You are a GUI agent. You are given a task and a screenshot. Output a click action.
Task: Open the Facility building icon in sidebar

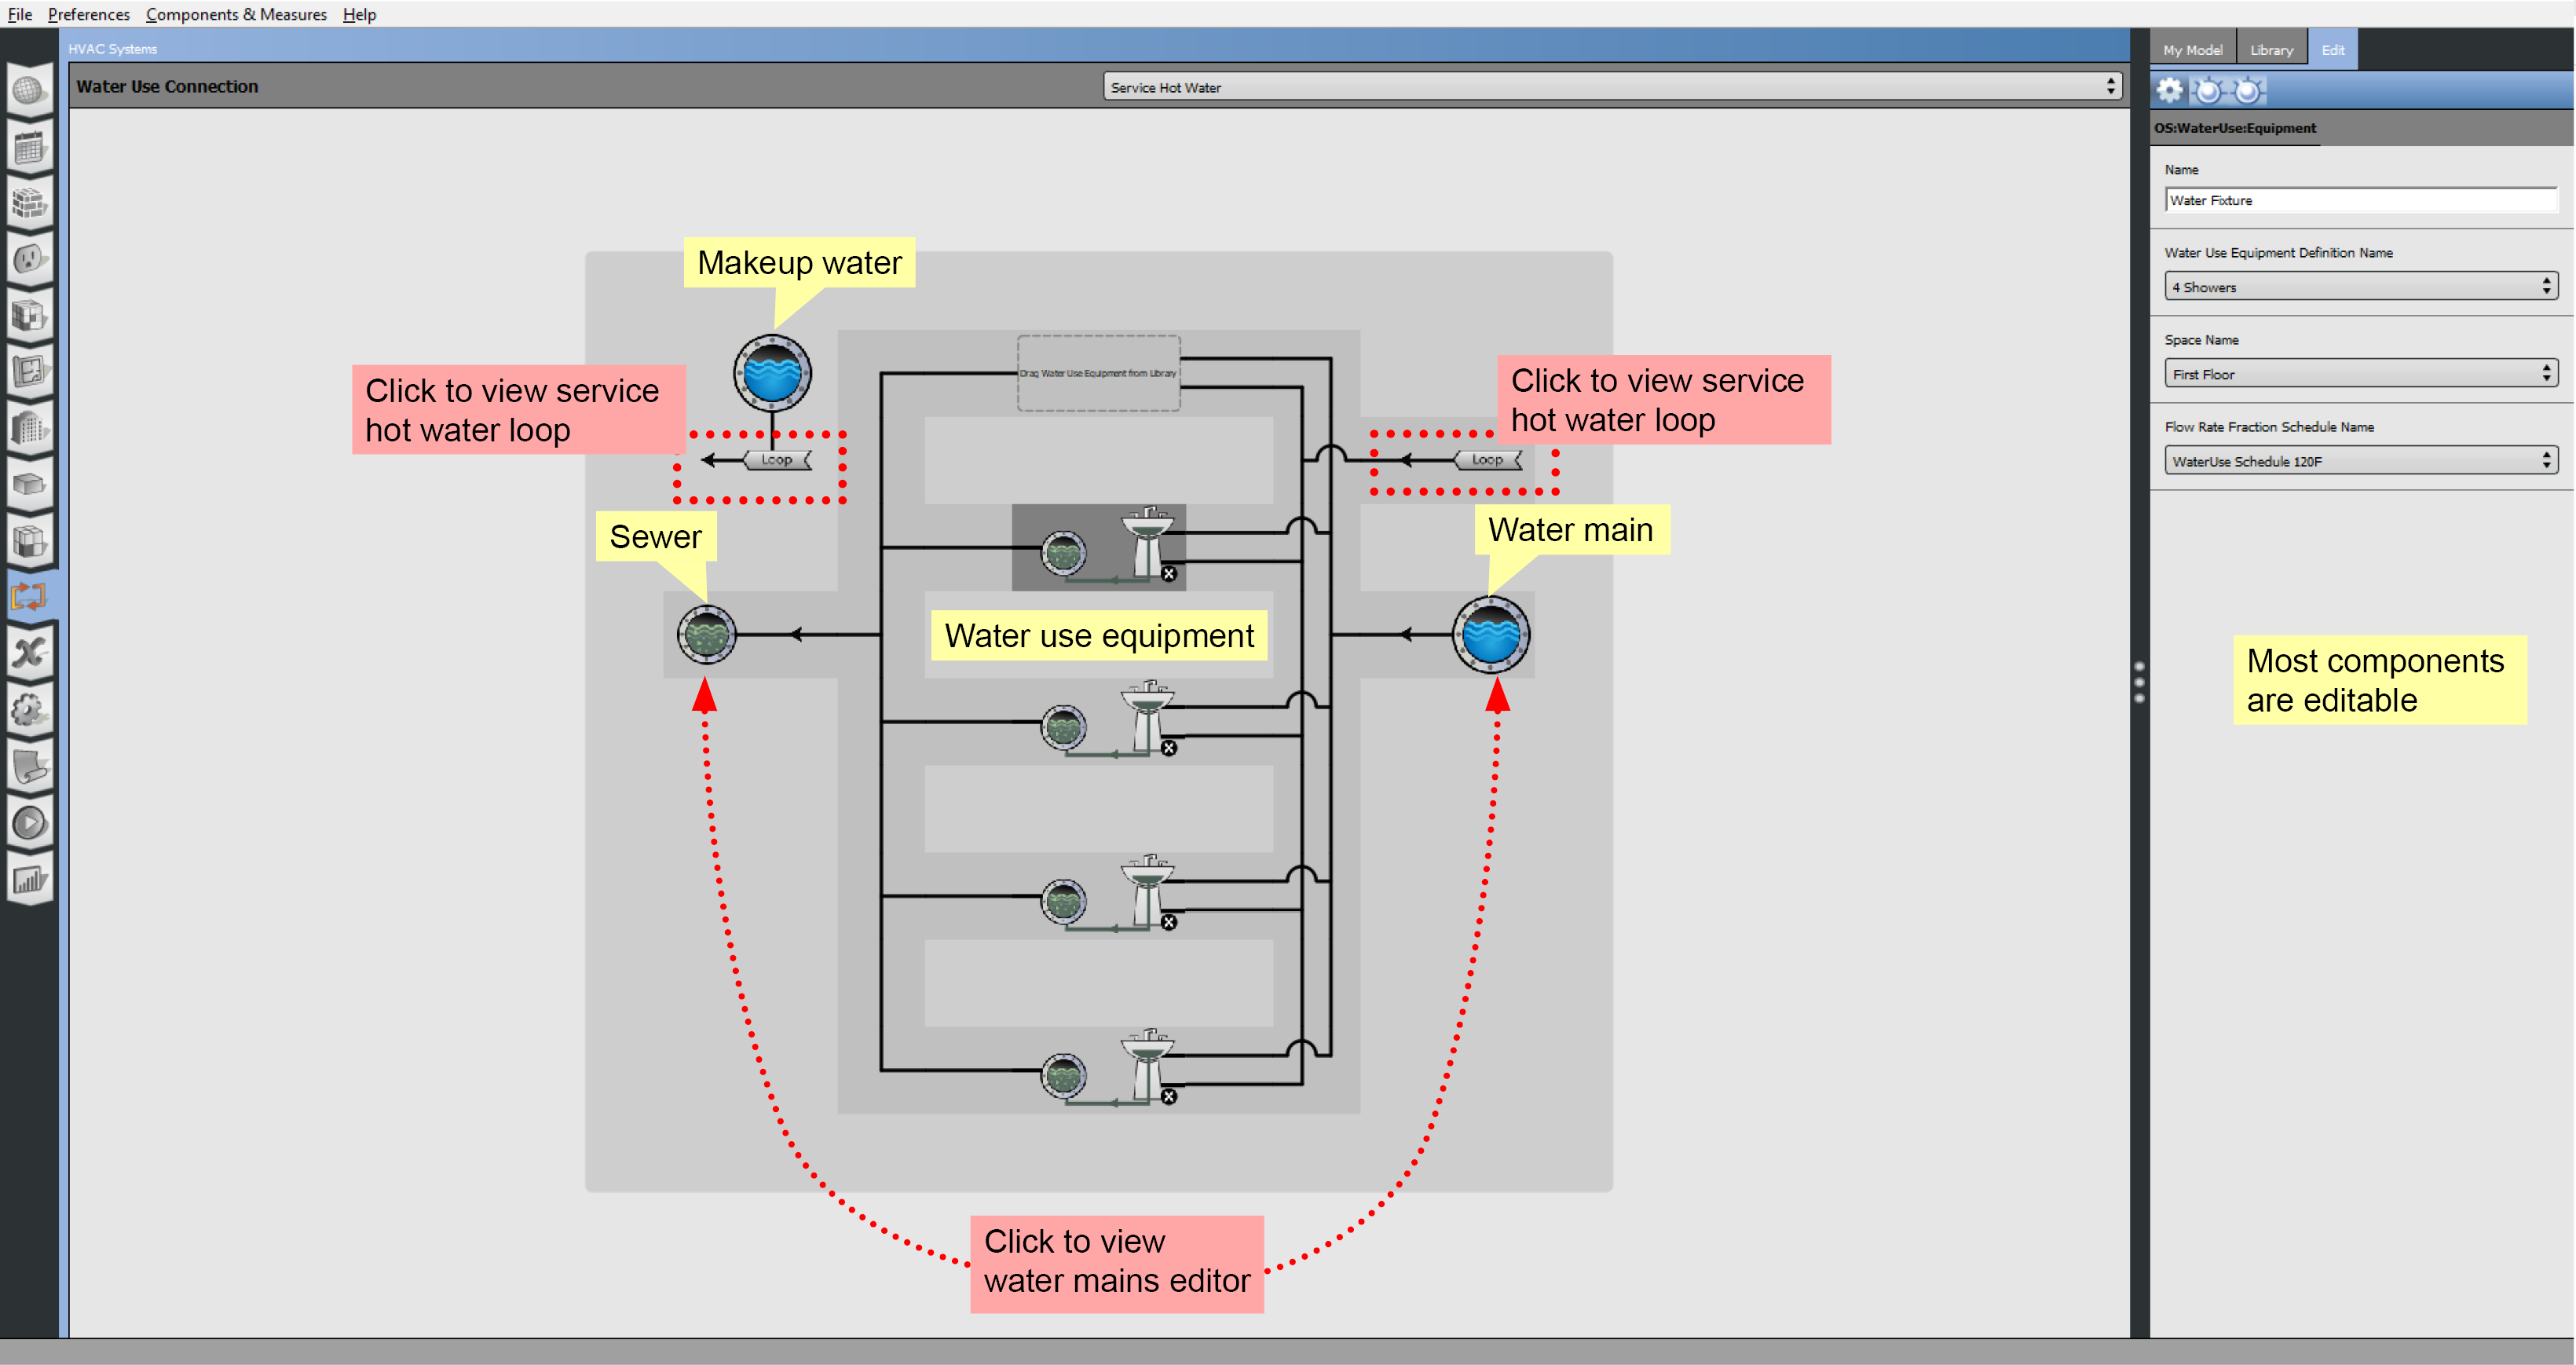[29, 428]
